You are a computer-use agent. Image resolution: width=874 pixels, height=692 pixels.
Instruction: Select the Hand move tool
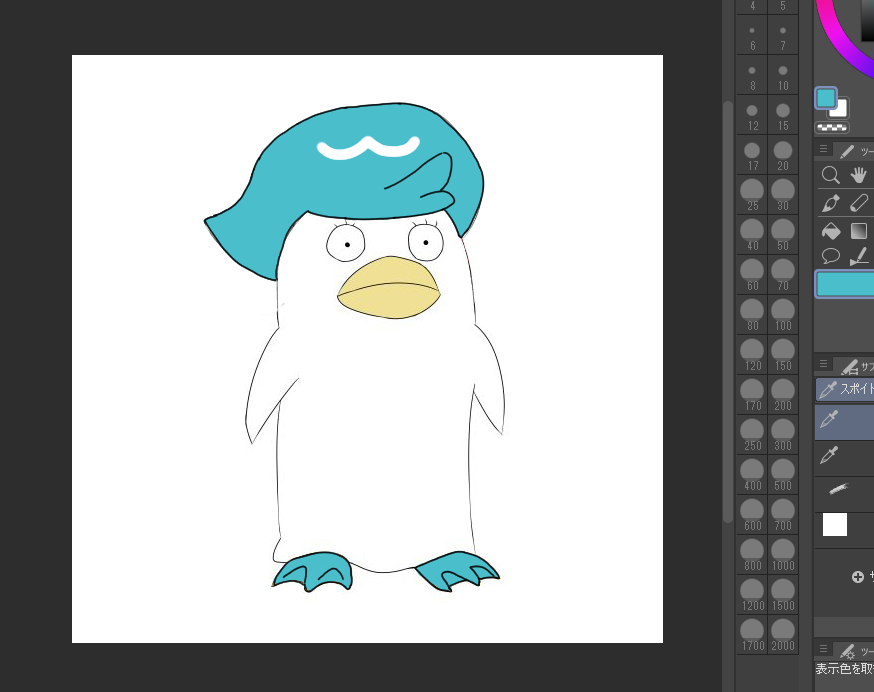859,175
